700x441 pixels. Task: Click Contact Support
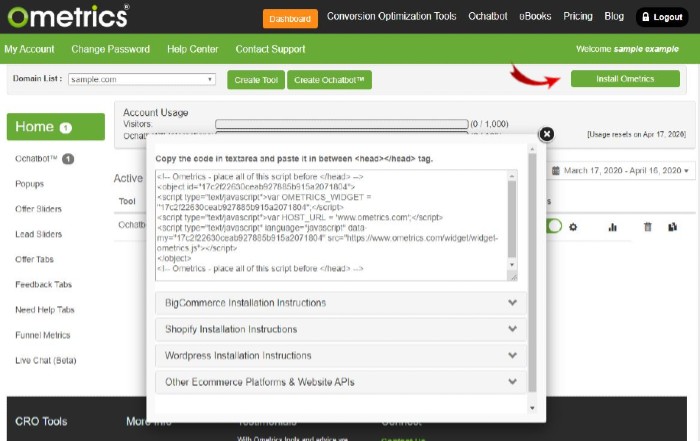(x=271, y=49)
